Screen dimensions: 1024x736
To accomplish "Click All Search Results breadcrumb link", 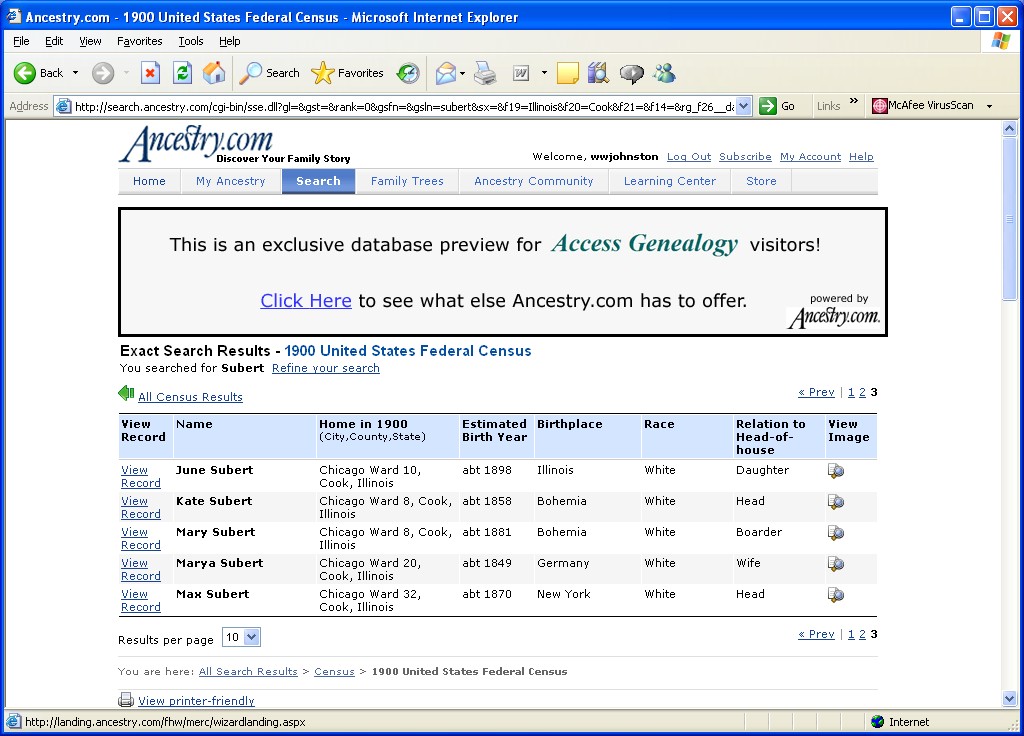I will coord(248,671).
